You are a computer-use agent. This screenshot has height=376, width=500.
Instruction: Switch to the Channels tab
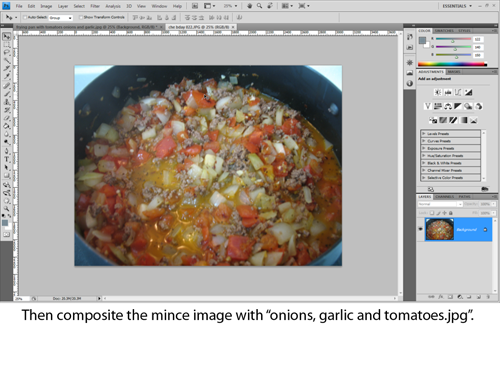(x=445, y=197)
